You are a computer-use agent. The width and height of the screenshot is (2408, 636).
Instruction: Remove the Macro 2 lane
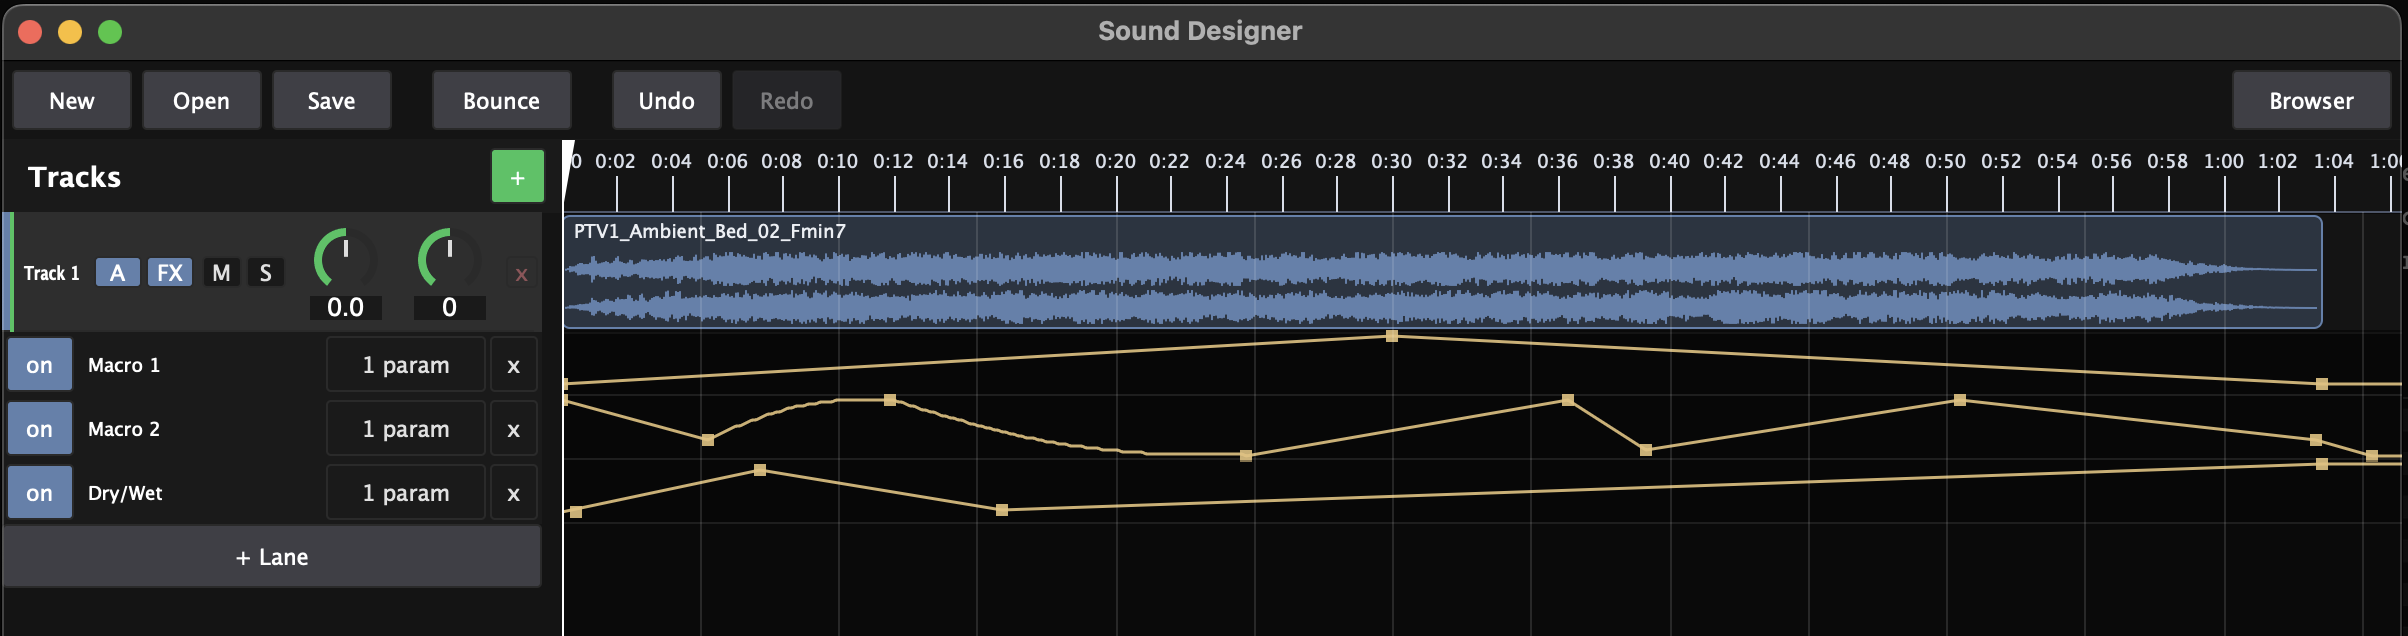coord(514,429)
